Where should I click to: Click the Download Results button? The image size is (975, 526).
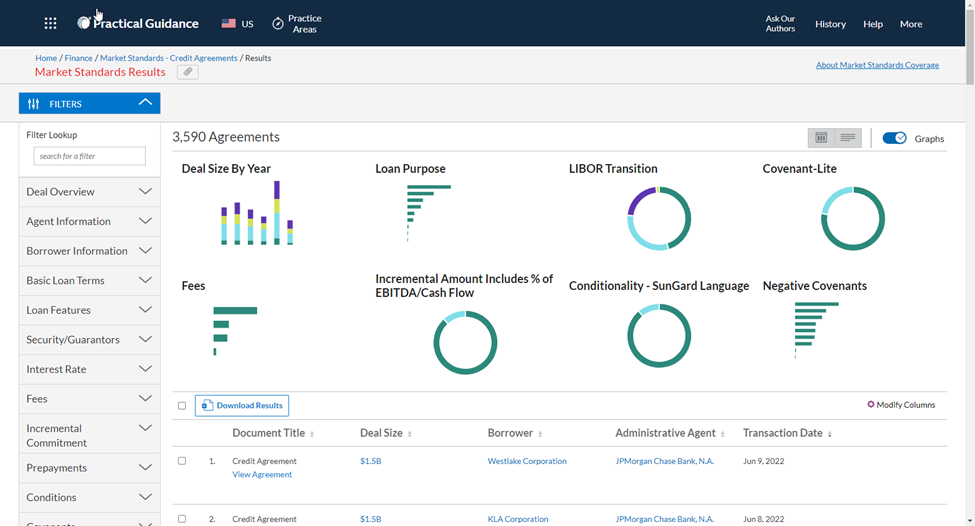[x=242, y=405]
